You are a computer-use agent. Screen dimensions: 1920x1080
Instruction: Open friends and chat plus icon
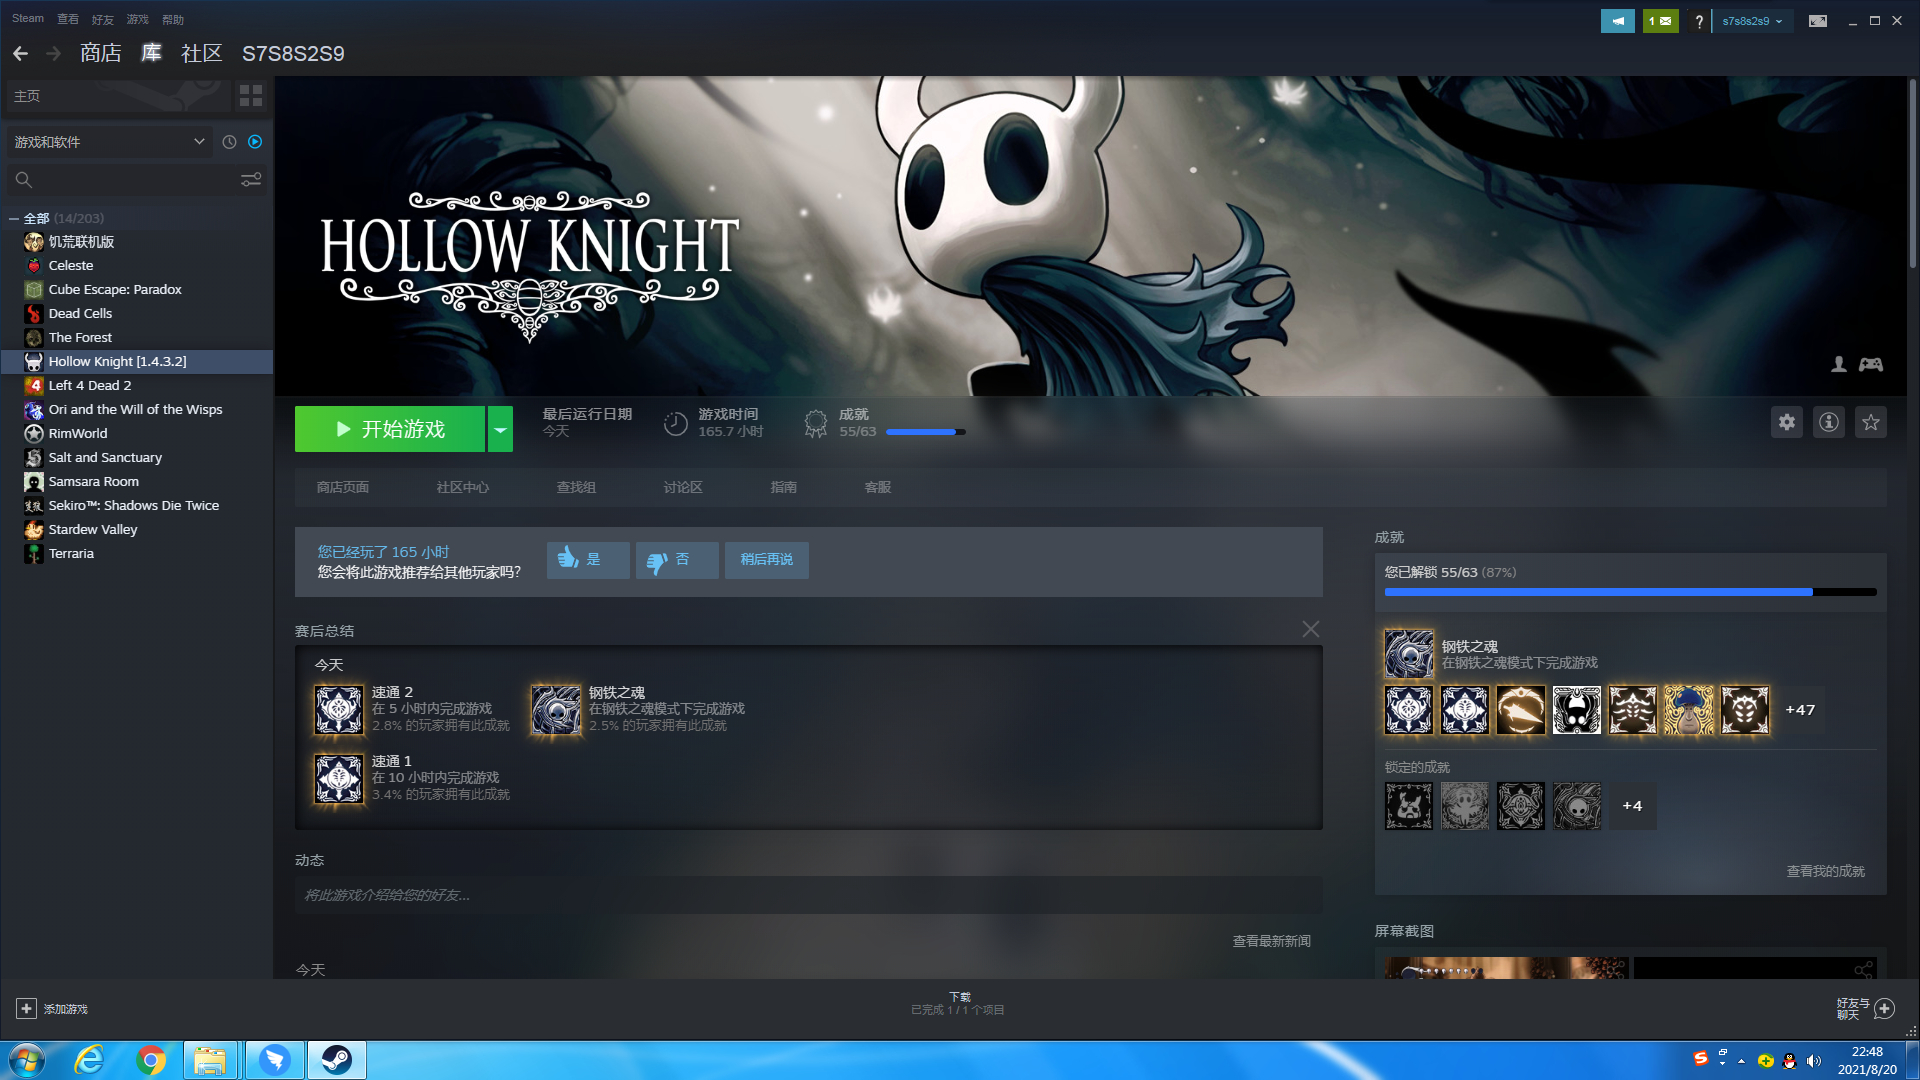point(1885,1009)
